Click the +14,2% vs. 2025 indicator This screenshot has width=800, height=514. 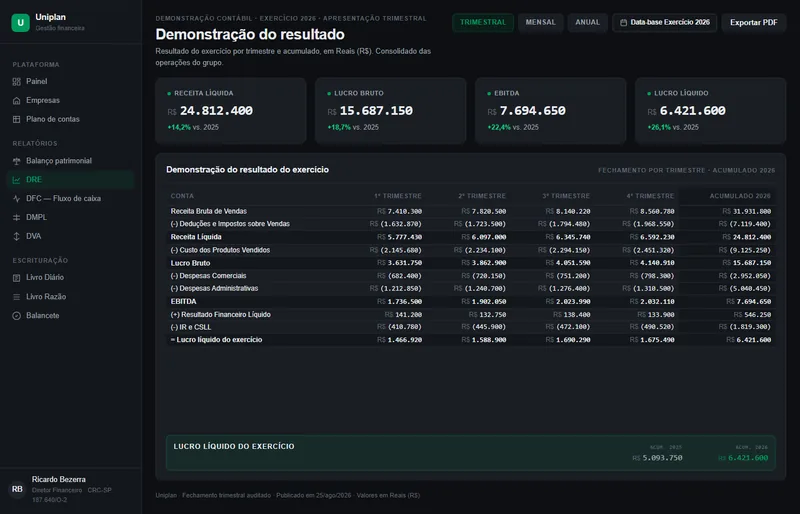193,127
